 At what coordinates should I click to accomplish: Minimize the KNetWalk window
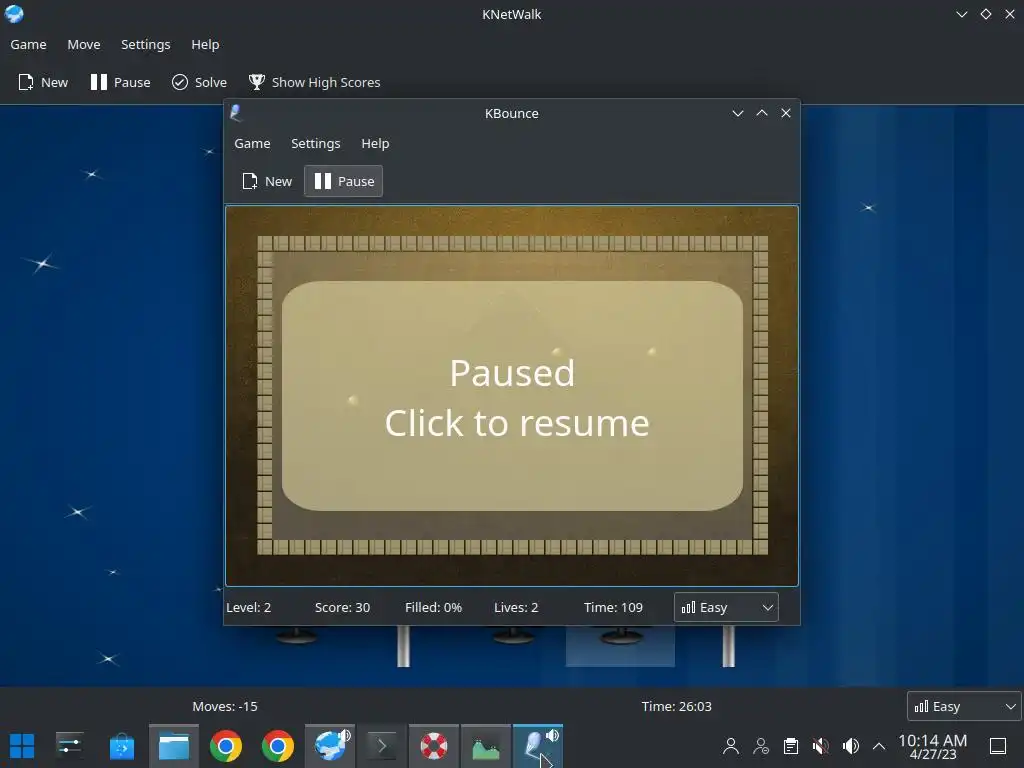pyautogui.click(x=961, y=14)
